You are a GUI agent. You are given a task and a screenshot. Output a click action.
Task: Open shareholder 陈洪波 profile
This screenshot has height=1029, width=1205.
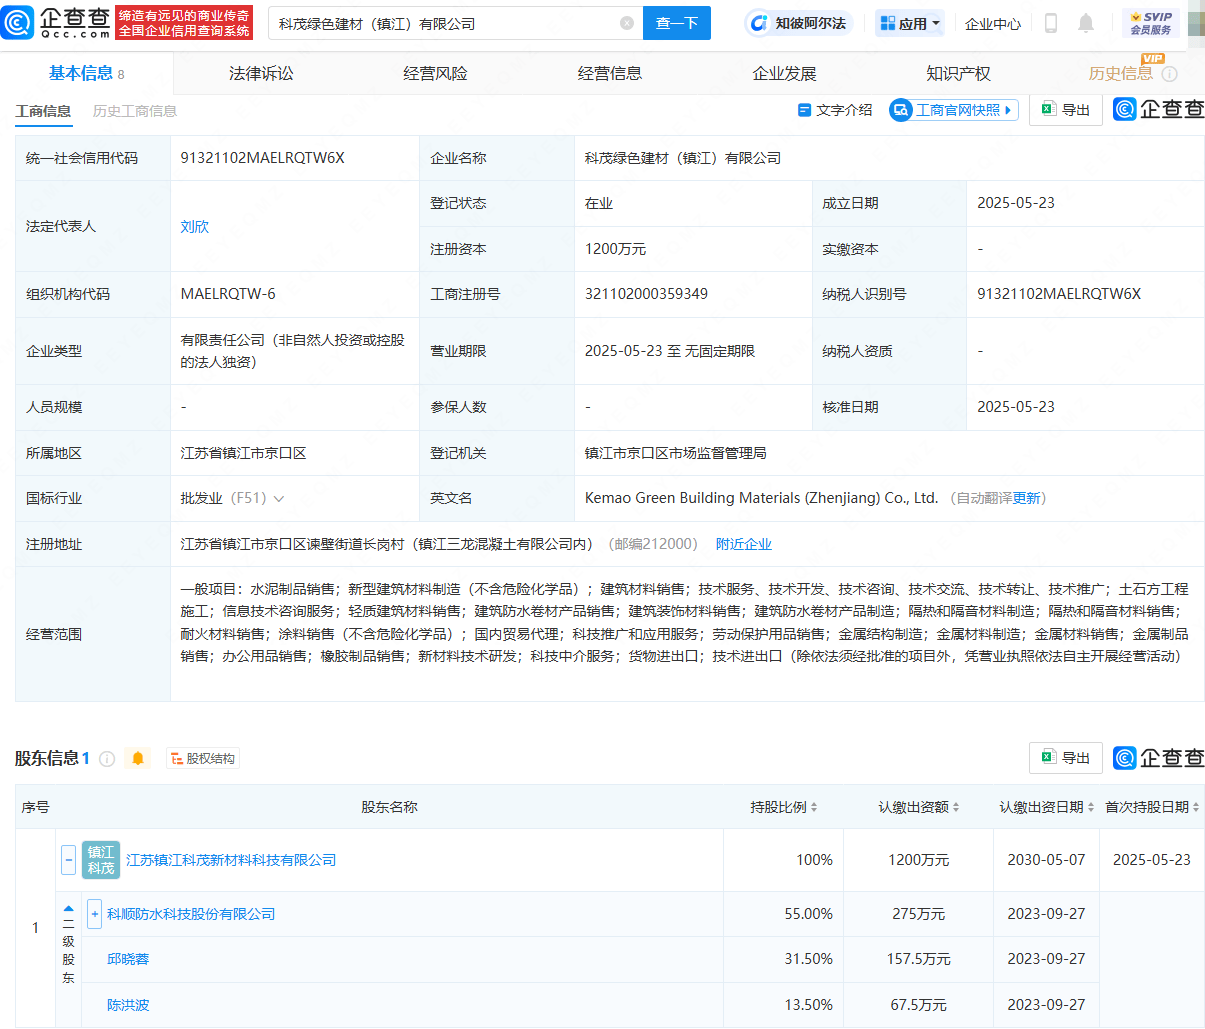pos(128,1005)
